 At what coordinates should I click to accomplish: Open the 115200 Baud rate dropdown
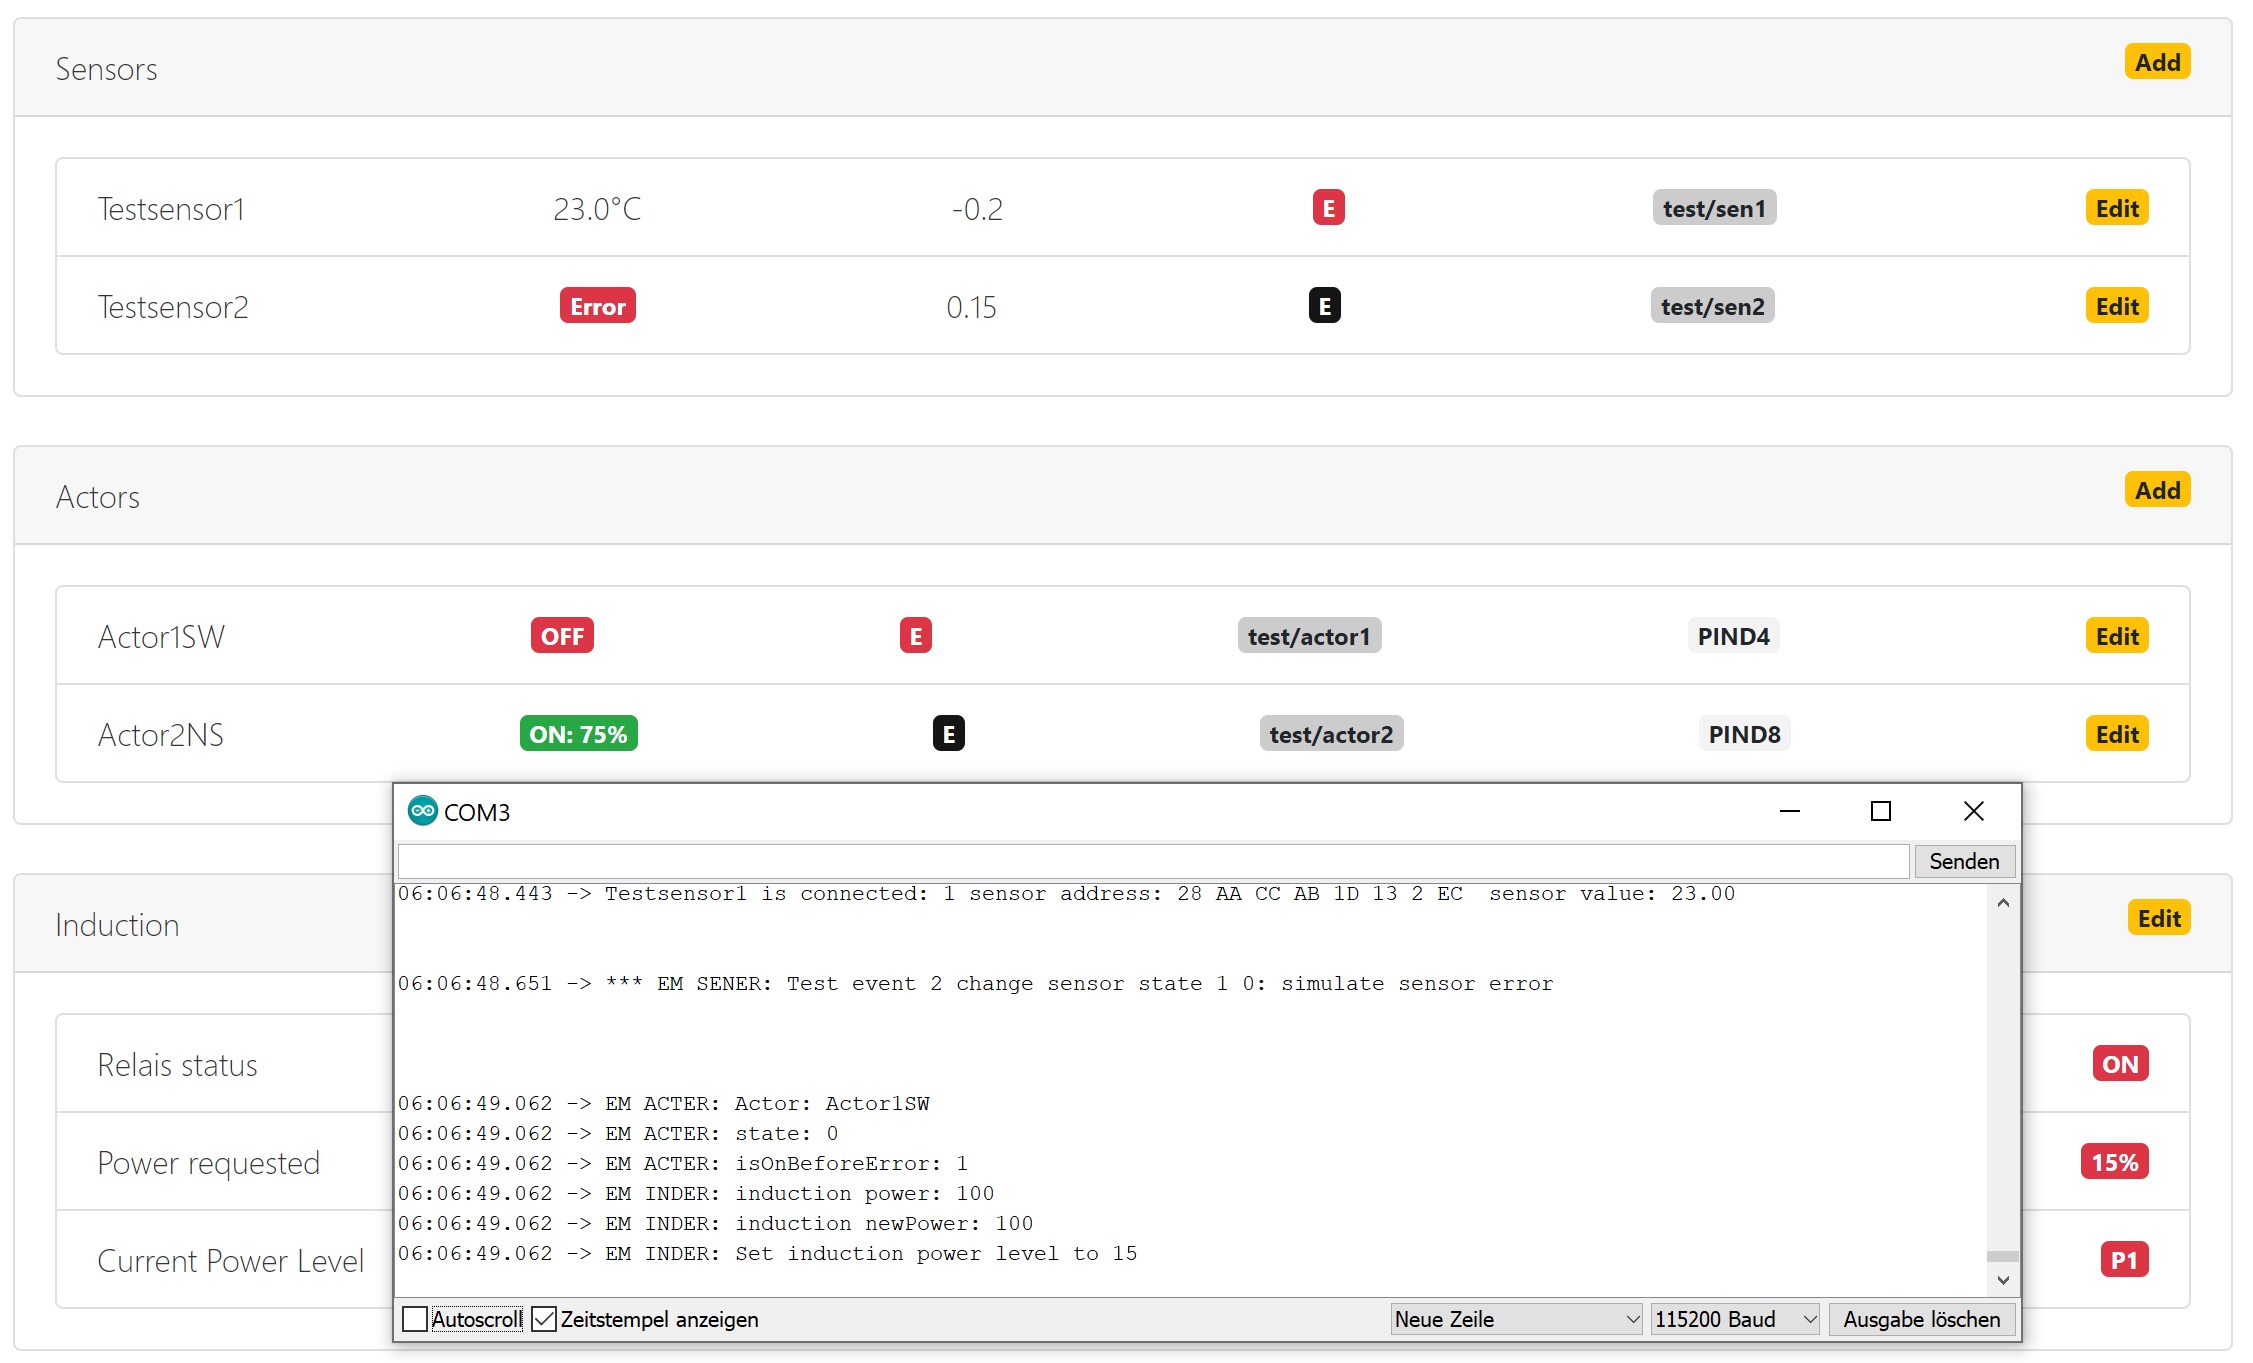1734,1319
